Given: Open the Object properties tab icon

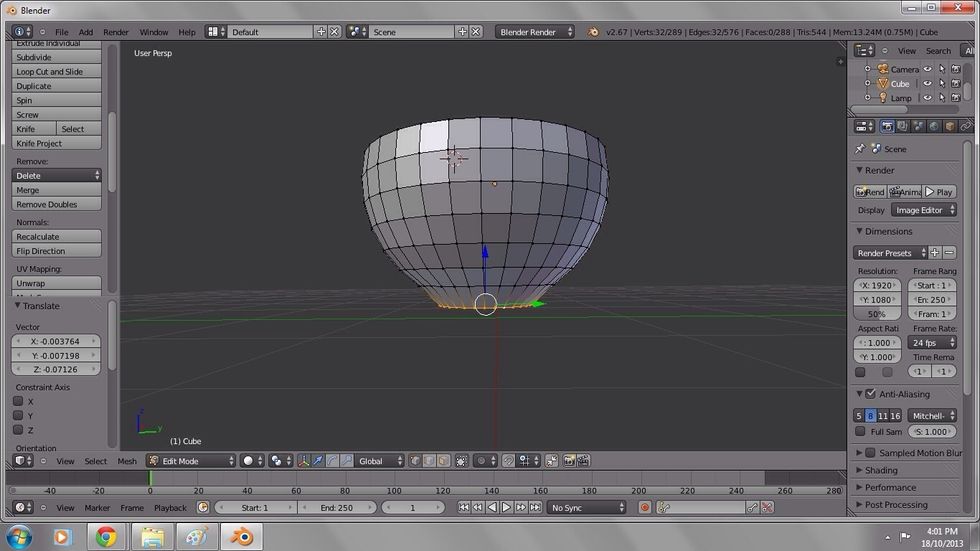Looking at the screenshot, I should 949,126.
